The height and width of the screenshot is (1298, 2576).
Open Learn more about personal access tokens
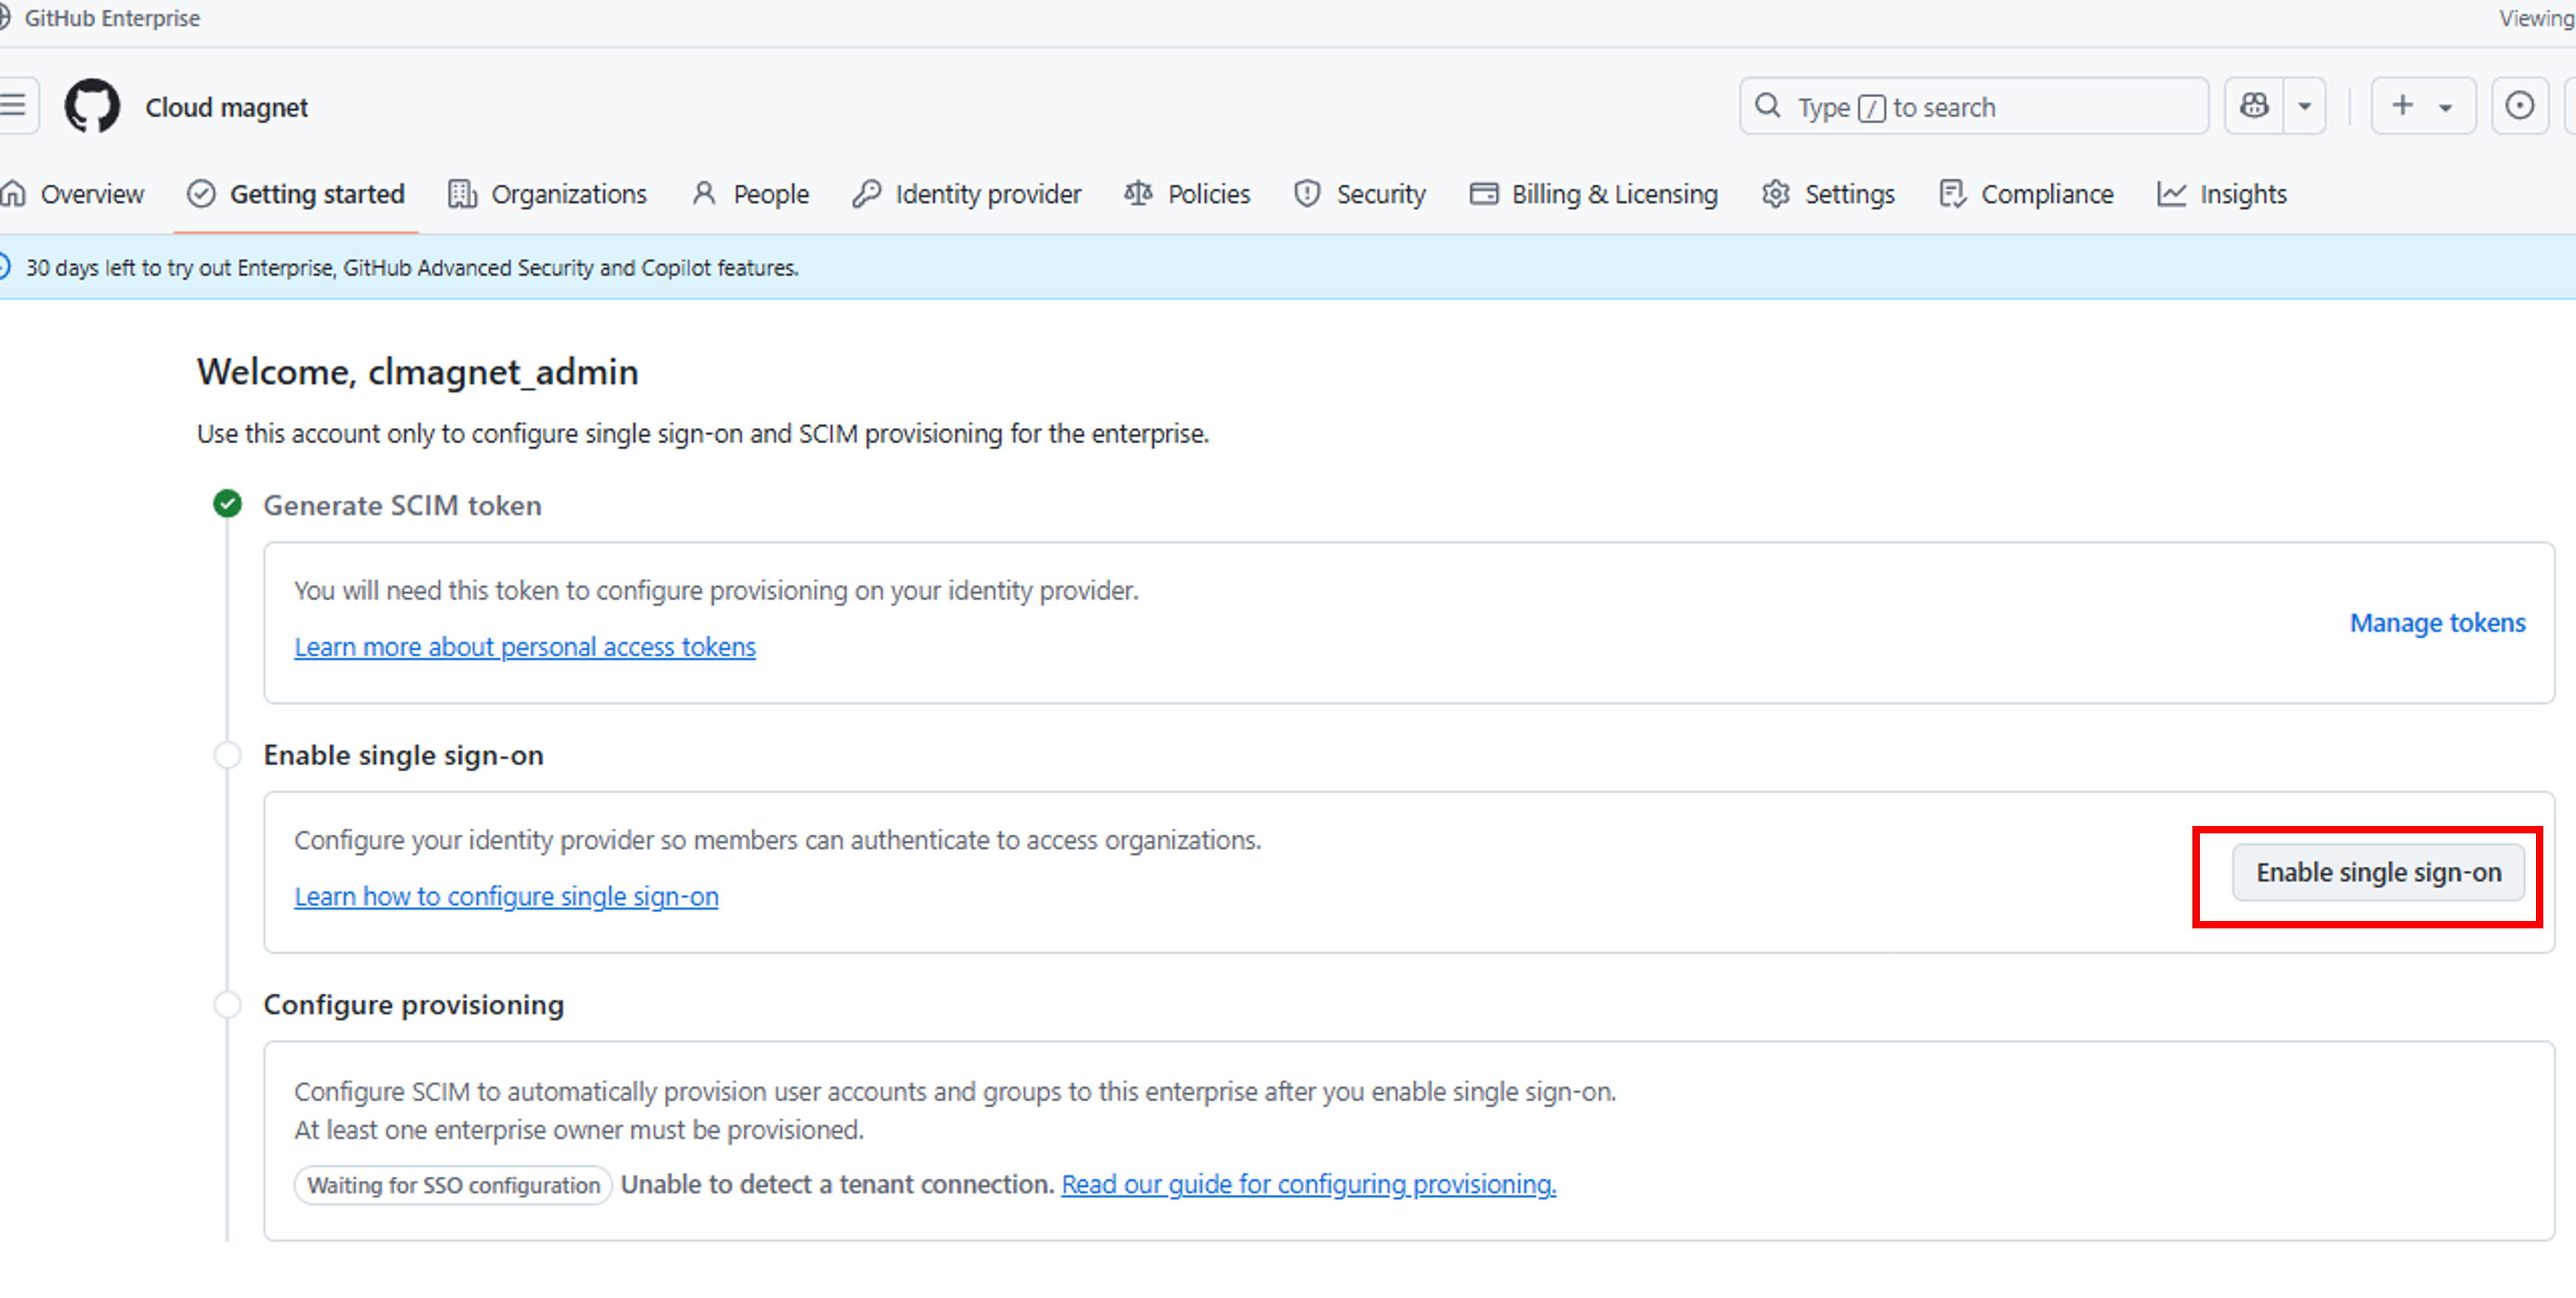(525, 647)
